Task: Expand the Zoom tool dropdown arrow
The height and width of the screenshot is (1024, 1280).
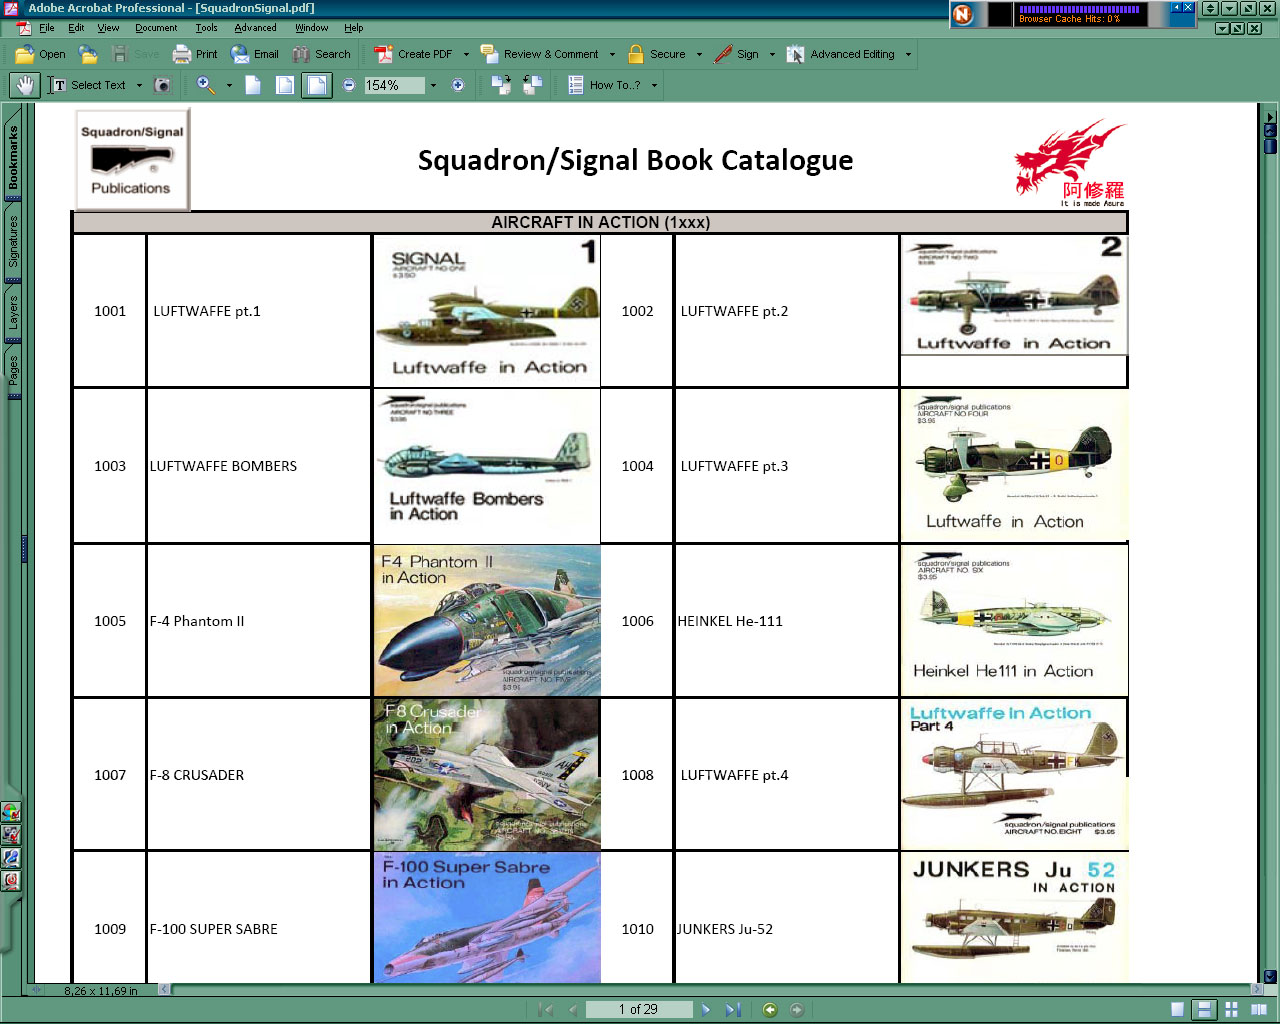Action: (x=229, y=86)
